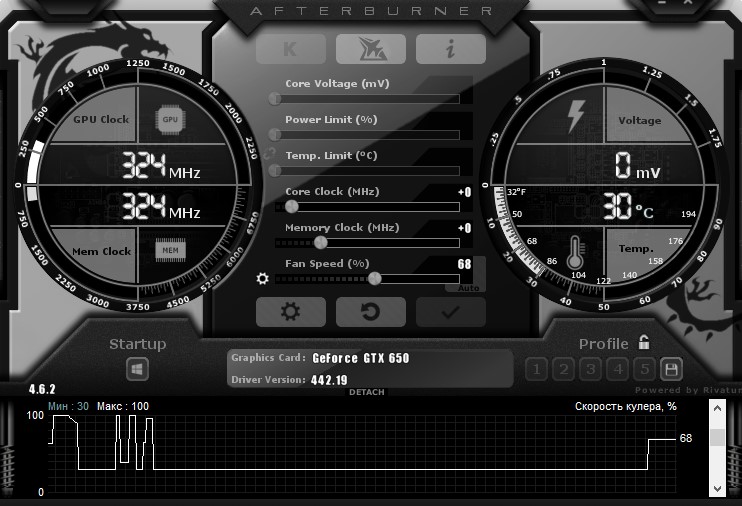Click the Core Voltage slider handle
Screen dimensions: 742x506
[274, 98]
